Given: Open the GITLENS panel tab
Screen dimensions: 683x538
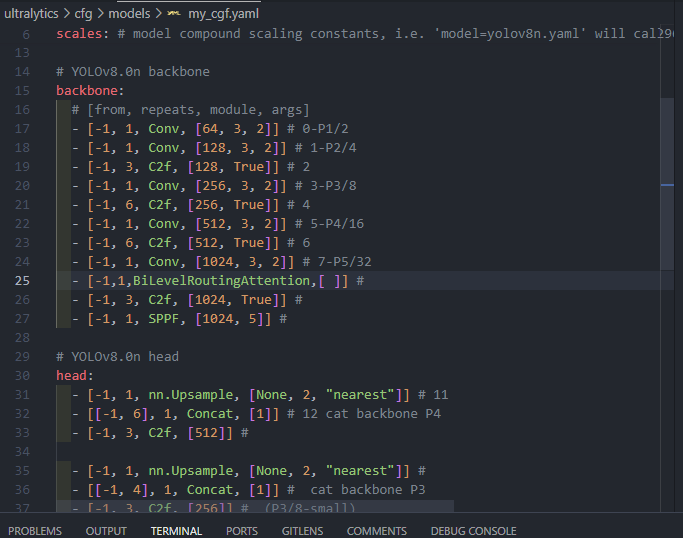Looking at the screenshot, I should click(x=302, y=530).
